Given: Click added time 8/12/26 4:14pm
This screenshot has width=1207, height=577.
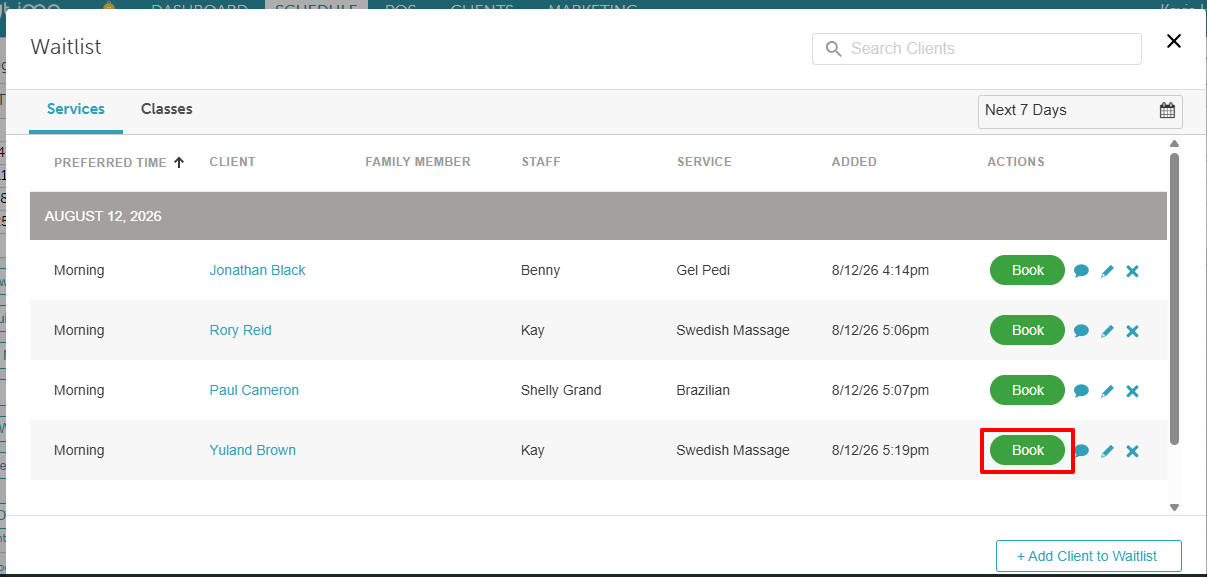Looking at the screenshot, I should click(x=880, y=270).
